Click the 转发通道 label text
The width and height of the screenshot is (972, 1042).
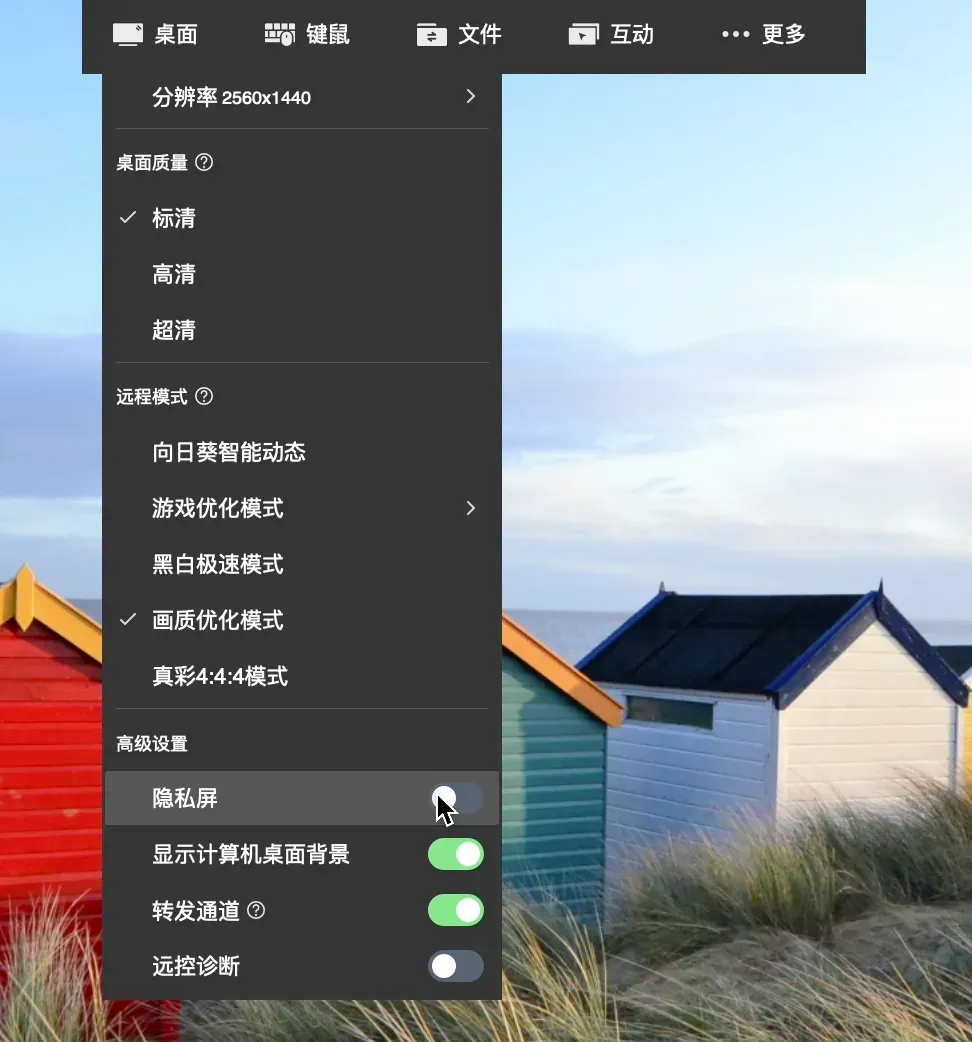click(x=196, y=910)
